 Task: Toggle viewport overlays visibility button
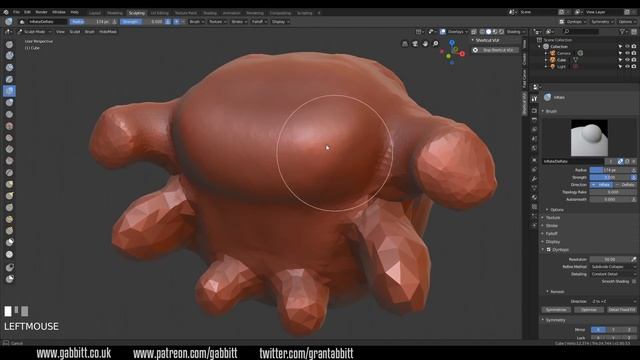[x=442, y=32]
